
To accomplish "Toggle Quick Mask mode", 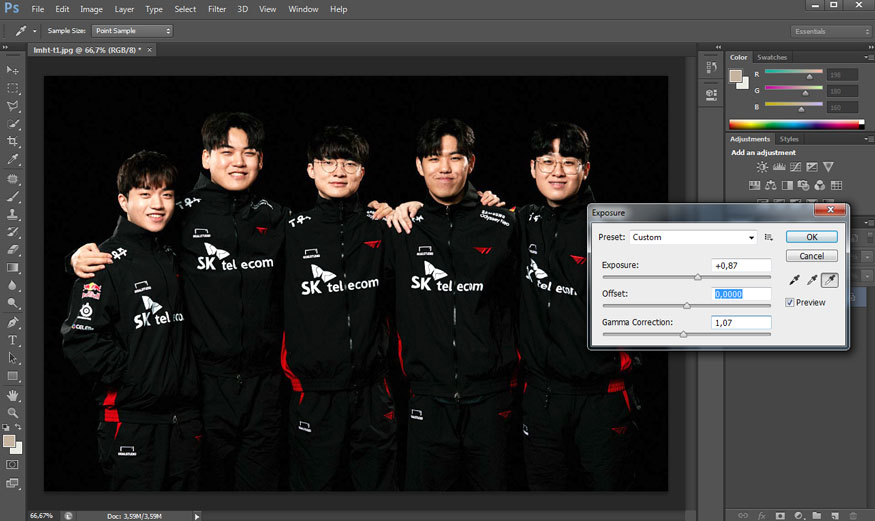I will pyautogui.click(x=12, y=464).
